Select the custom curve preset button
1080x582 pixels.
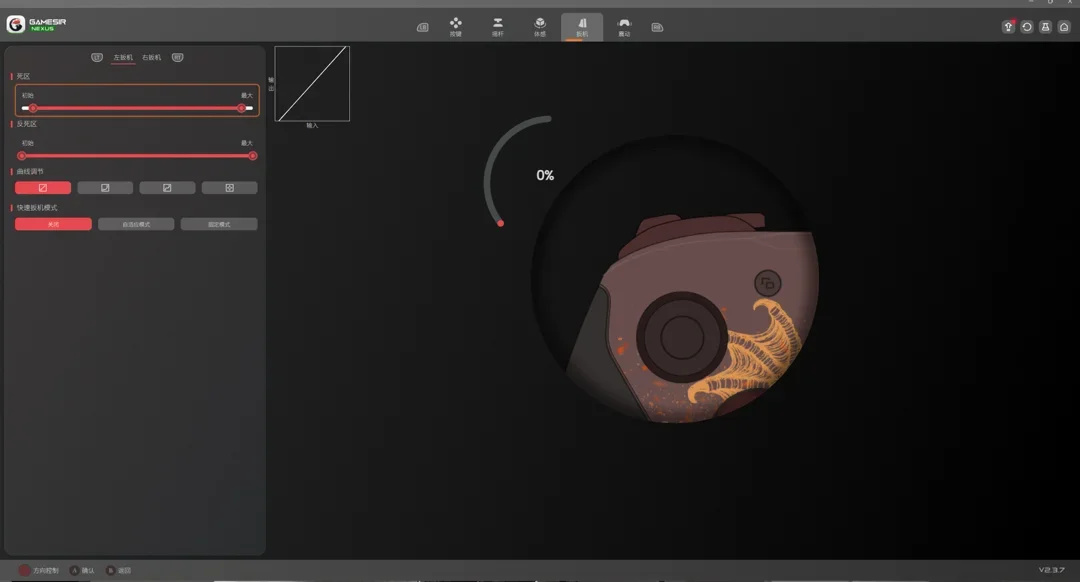click(x=229, y=187)
